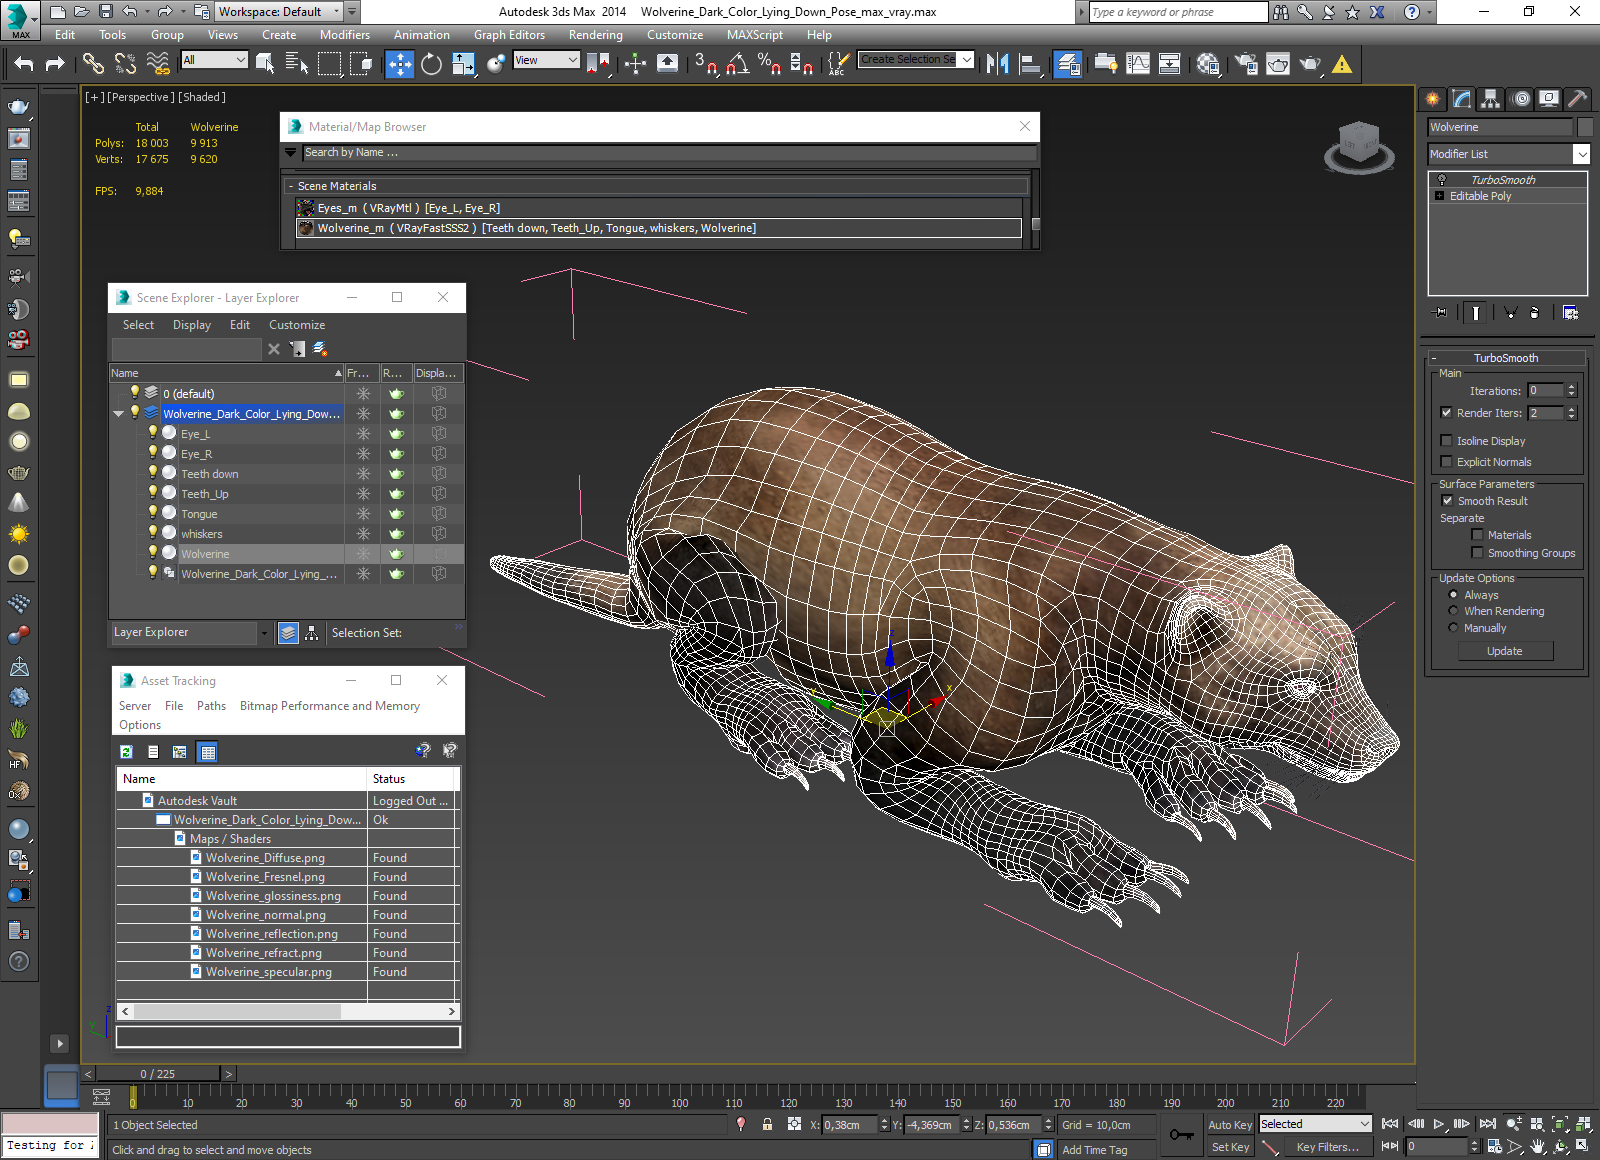1600x1160 pixels.
Task: Select the Manually update option
Action: [1453, 628]
